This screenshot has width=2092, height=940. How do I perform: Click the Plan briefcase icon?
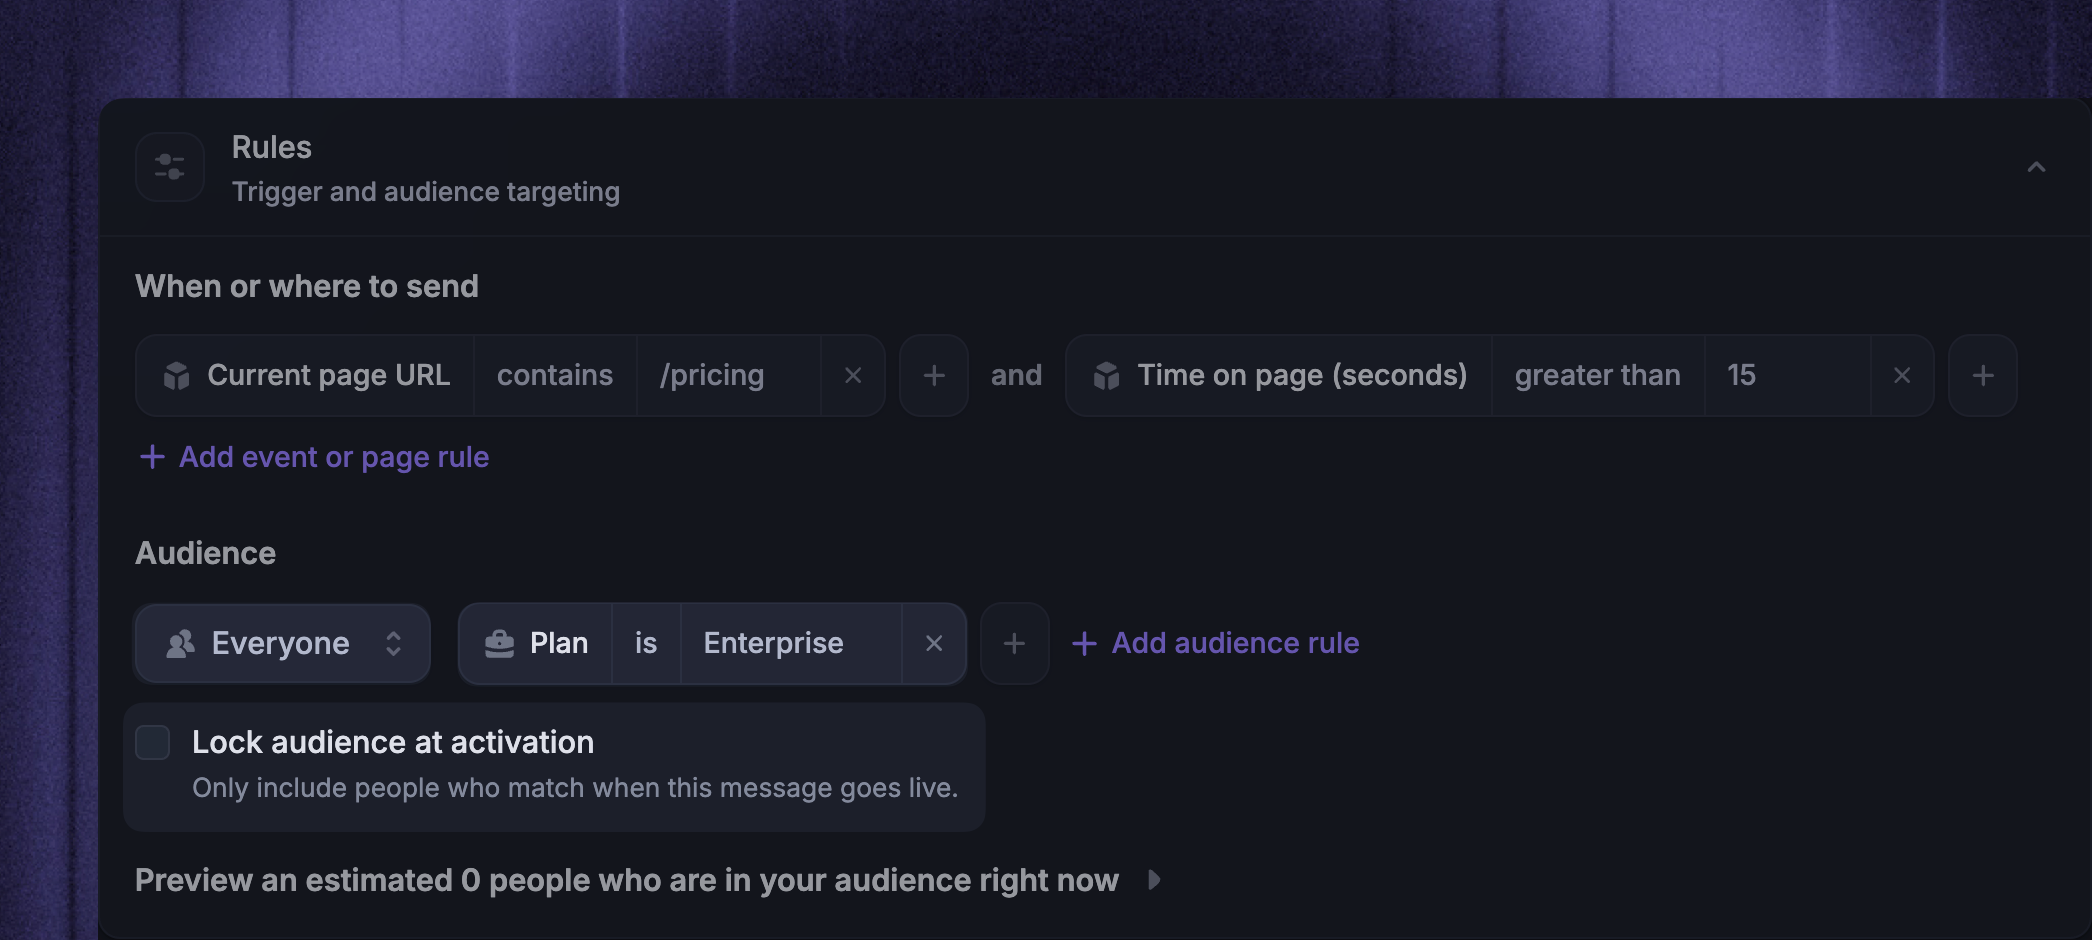click(499, 644)
